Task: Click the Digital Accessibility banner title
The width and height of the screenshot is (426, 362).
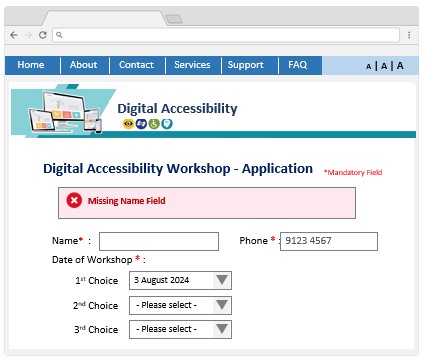Action: pos(177,109)
